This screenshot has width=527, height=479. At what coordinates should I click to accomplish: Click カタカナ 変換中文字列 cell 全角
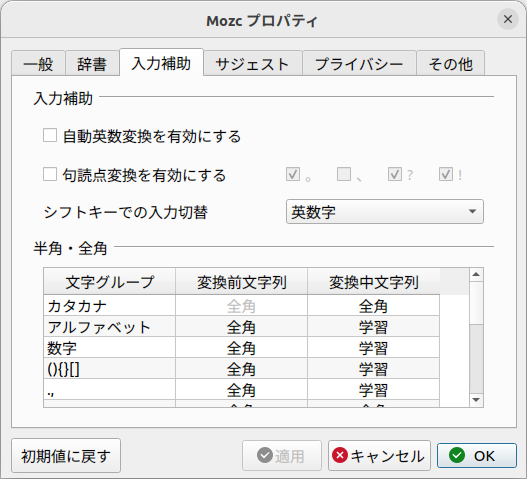(x=373, y=306)
